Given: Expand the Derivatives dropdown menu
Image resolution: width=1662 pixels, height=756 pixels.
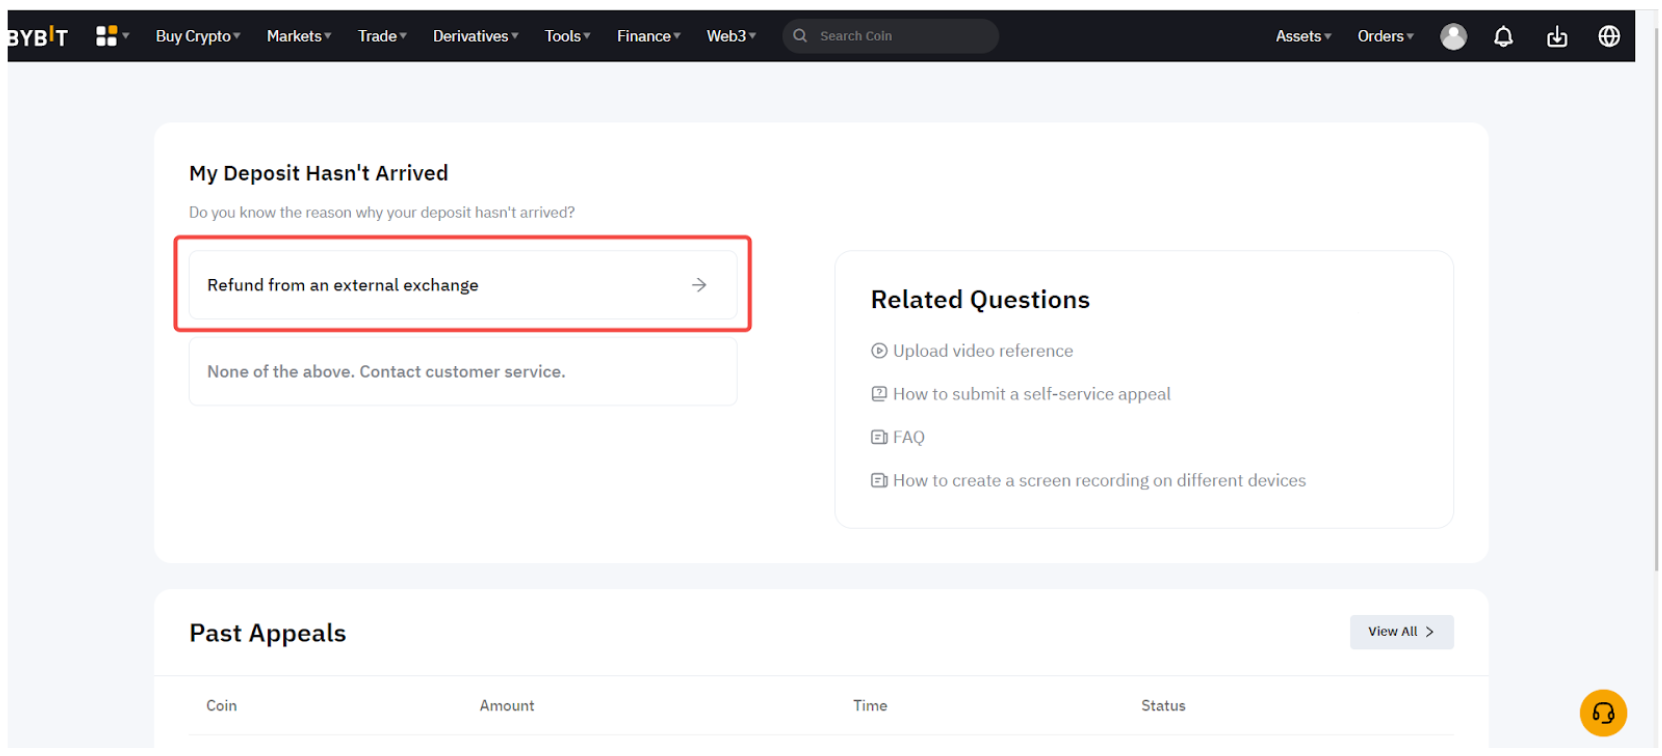Looking at the screenshot, I should pos(475,36).
